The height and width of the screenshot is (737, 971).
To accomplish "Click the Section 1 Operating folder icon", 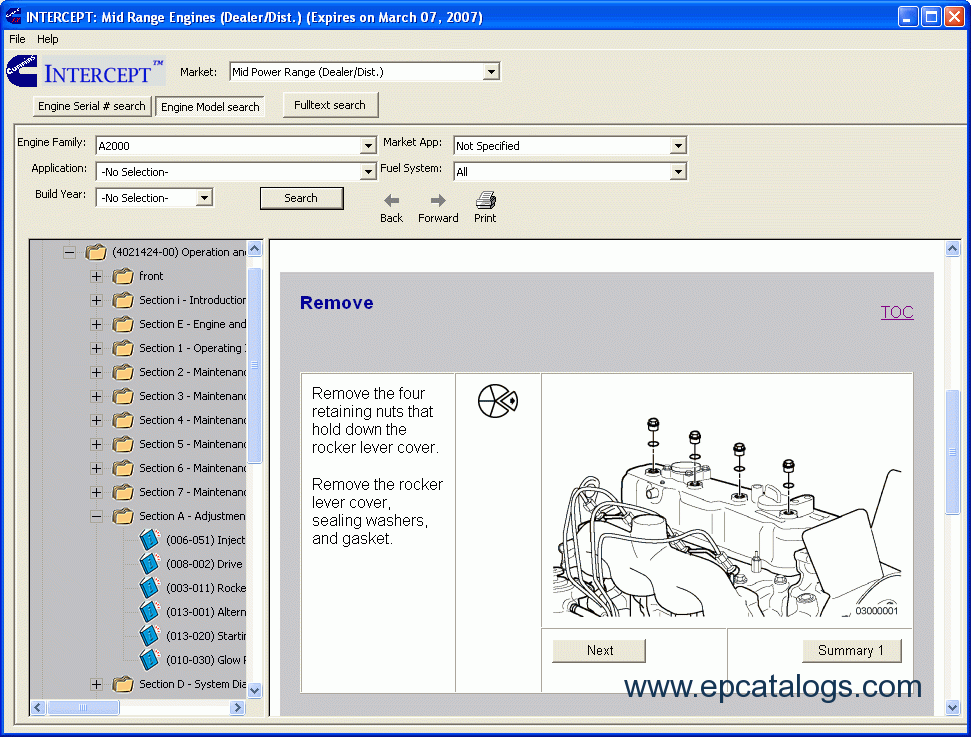I will (x=123, y=348).
